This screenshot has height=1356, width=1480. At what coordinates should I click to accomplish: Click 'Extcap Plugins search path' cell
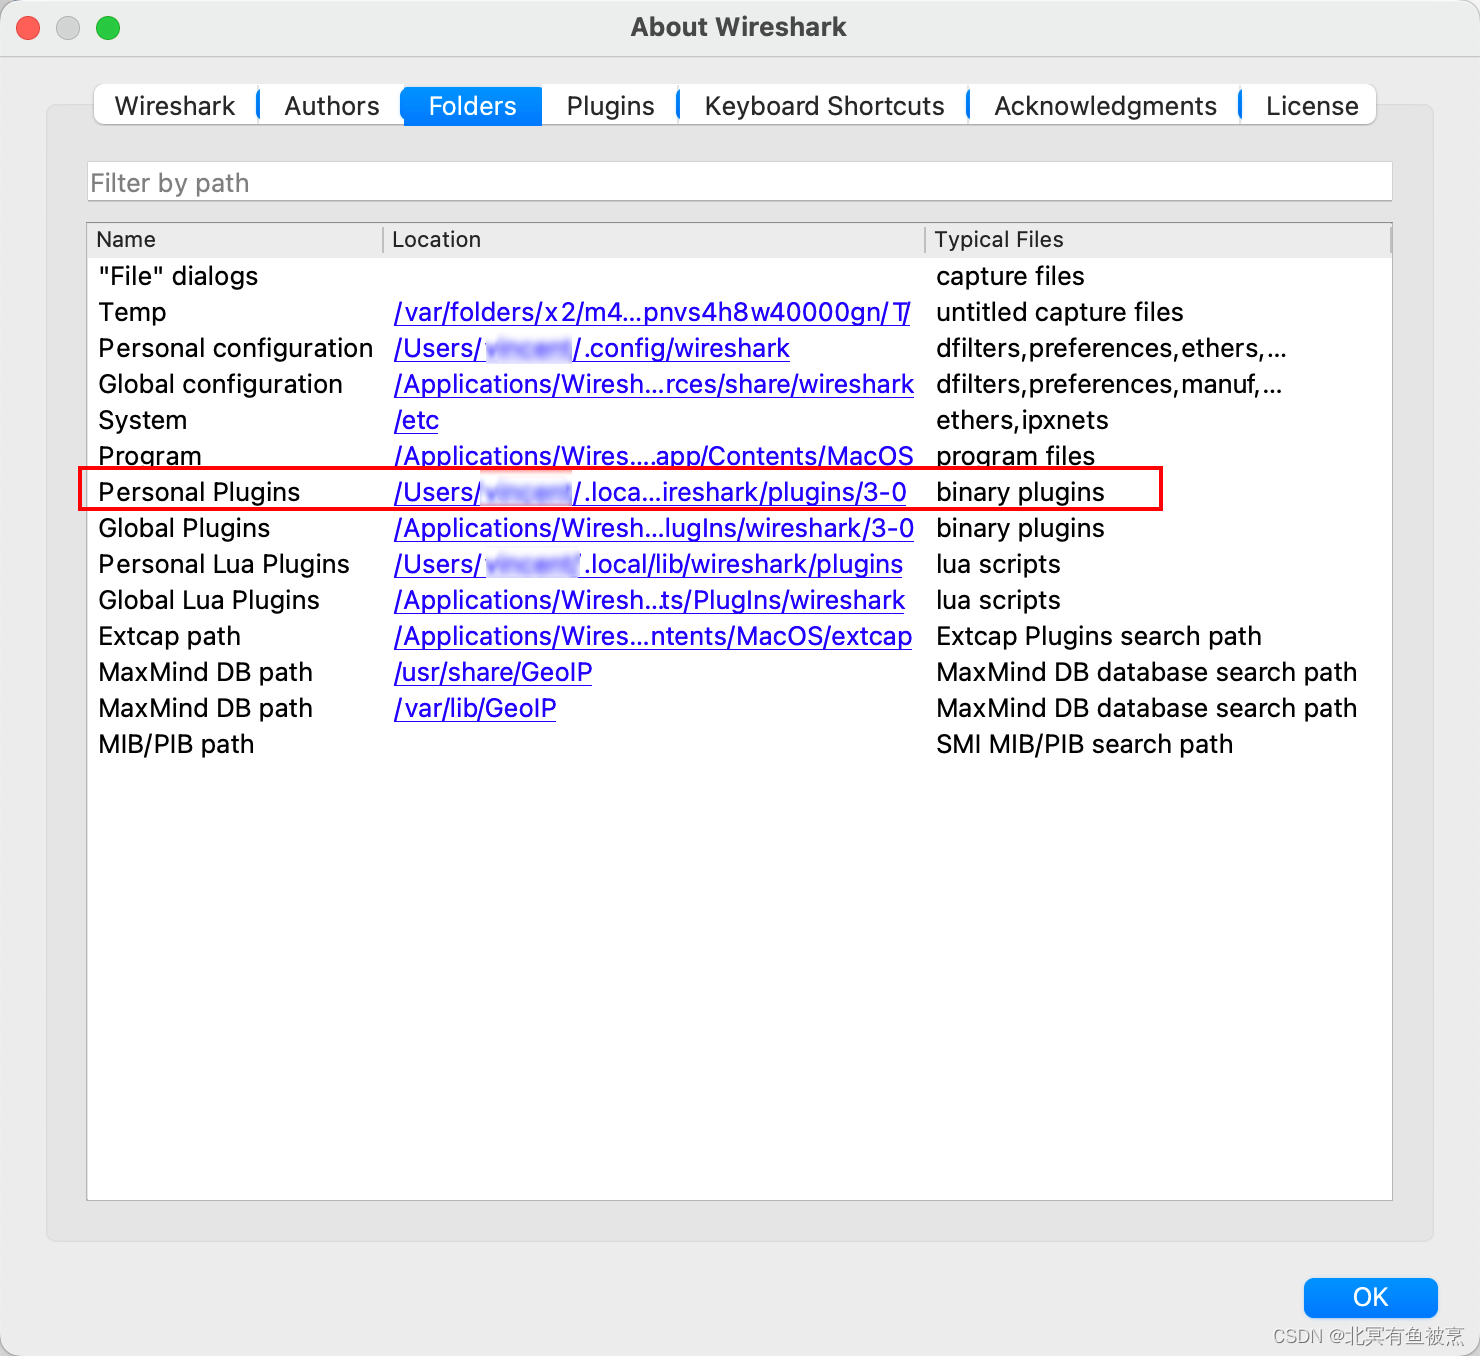(x=1098, y=636)
